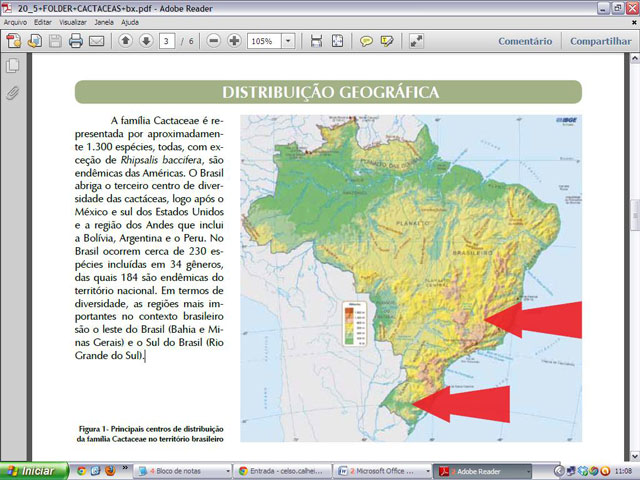Click the taskbar clock showing 11:08
Viewport: 640px width, 480px height.
623,471
